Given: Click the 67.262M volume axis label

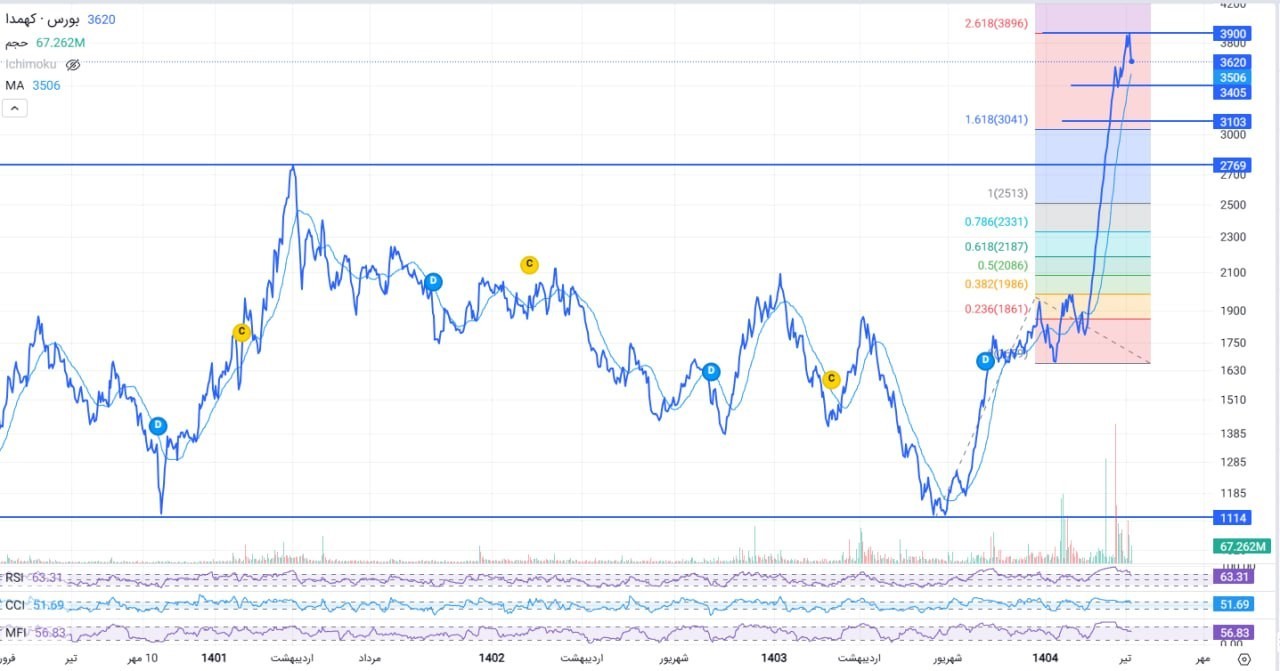Looking at the screenshot, I should click(1243, 546).
